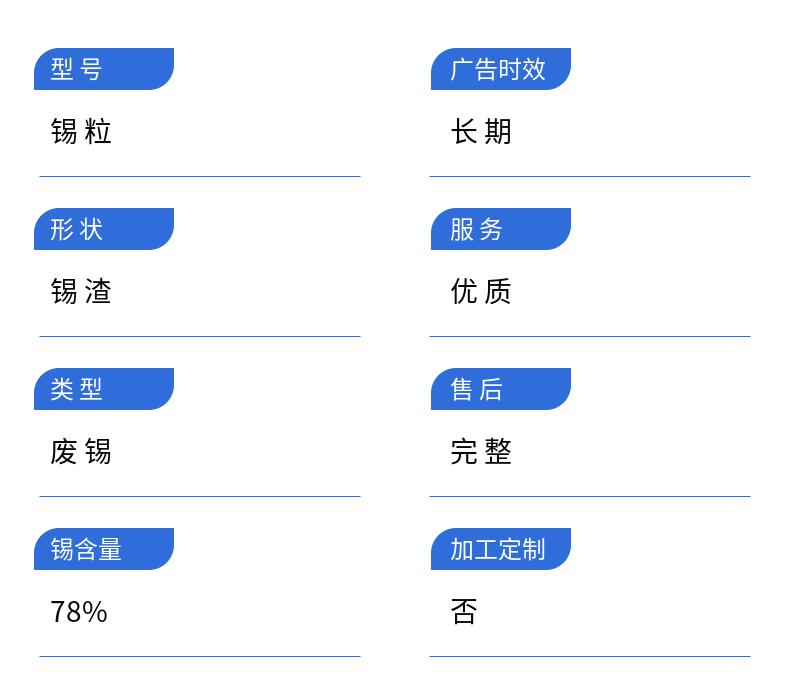
Task: Select the 完整 value text
Action: (481, 452)
